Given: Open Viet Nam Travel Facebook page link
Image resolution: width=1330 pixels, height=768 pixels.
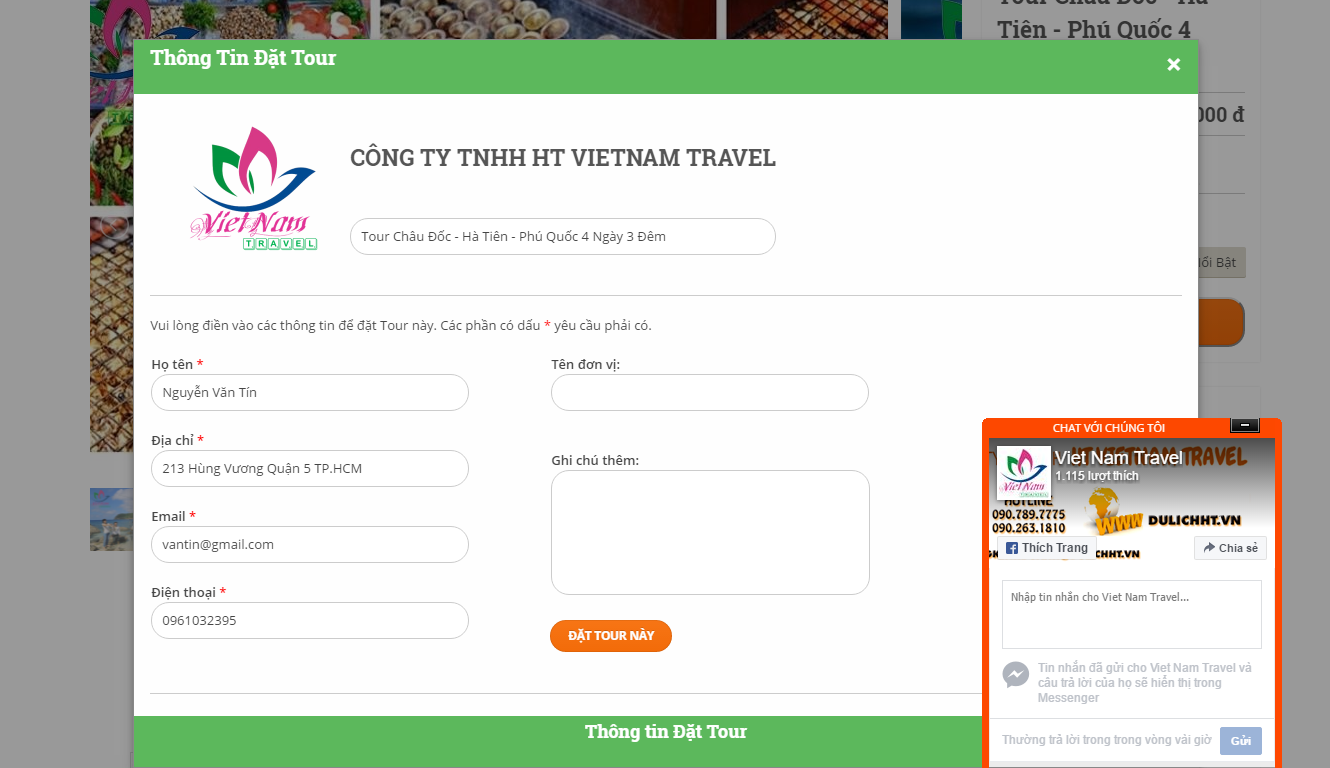Looking at the screenshot, I should pos(1118,458).
